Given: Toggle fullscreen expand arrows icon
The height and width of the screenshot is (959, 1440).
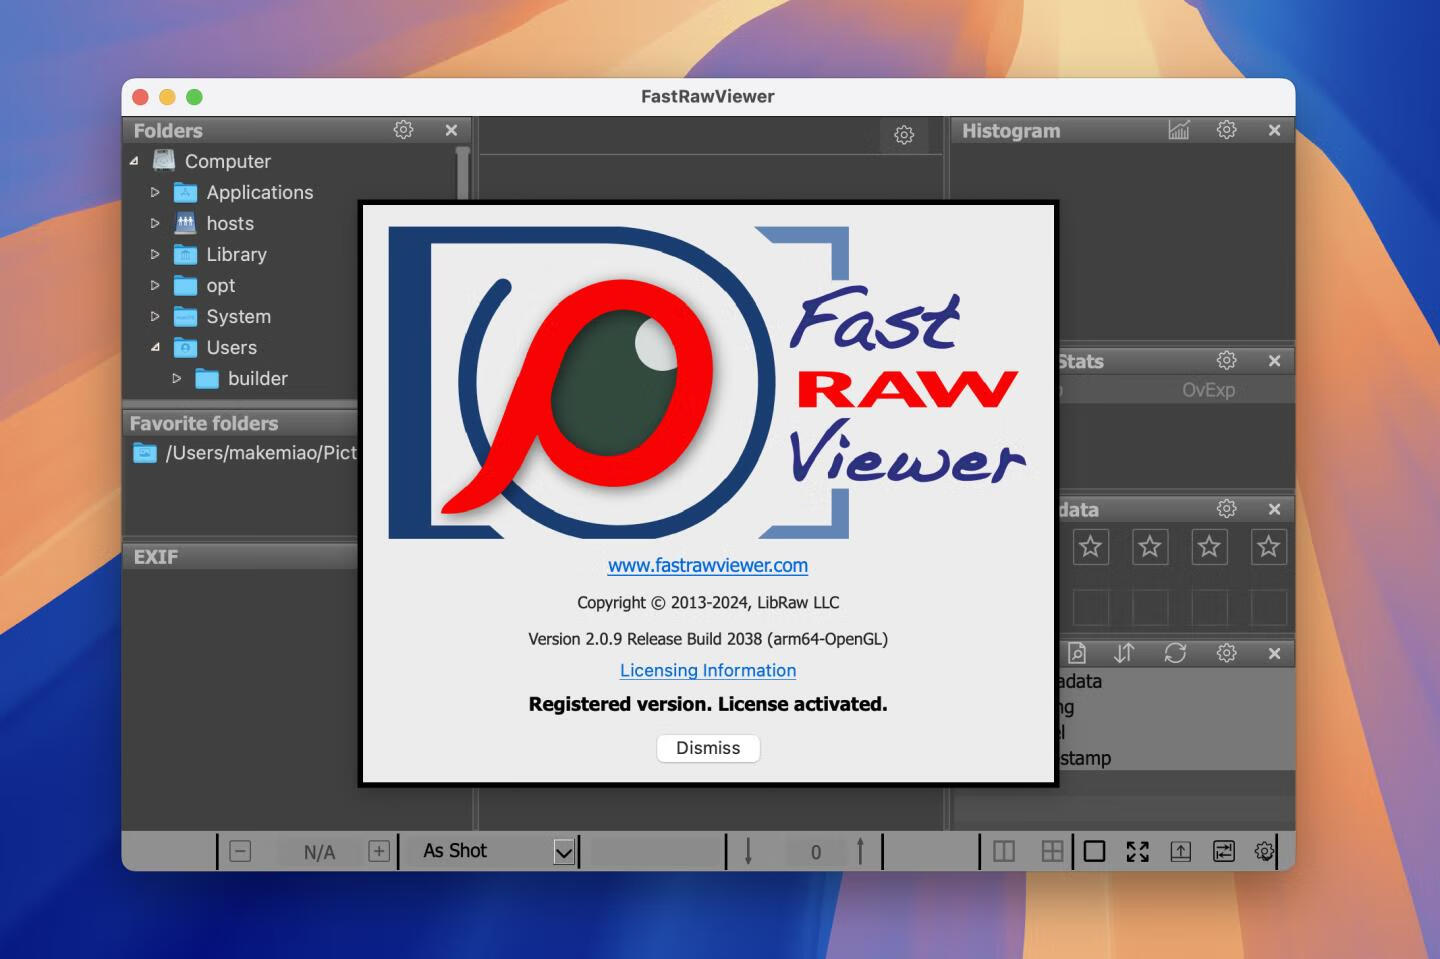Looking at the screenshot, I should (1138, 851).
